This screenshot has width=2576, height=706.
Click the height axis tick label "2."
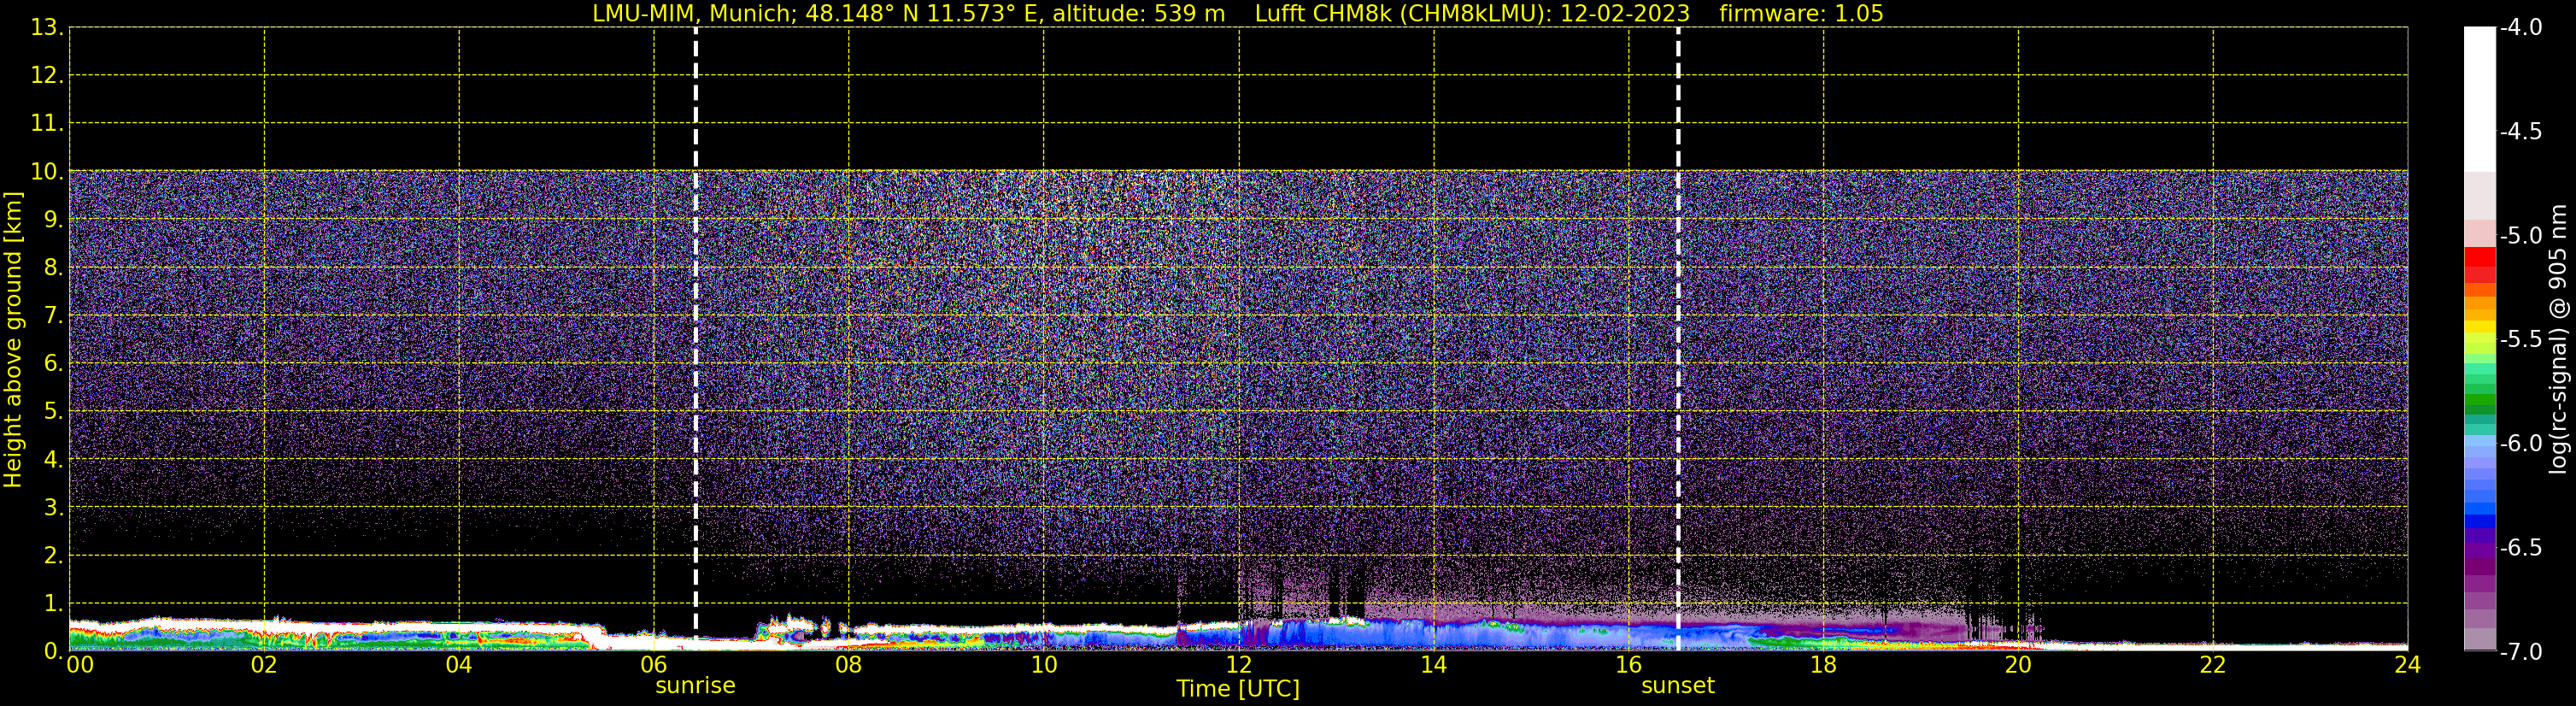[54, 555]
